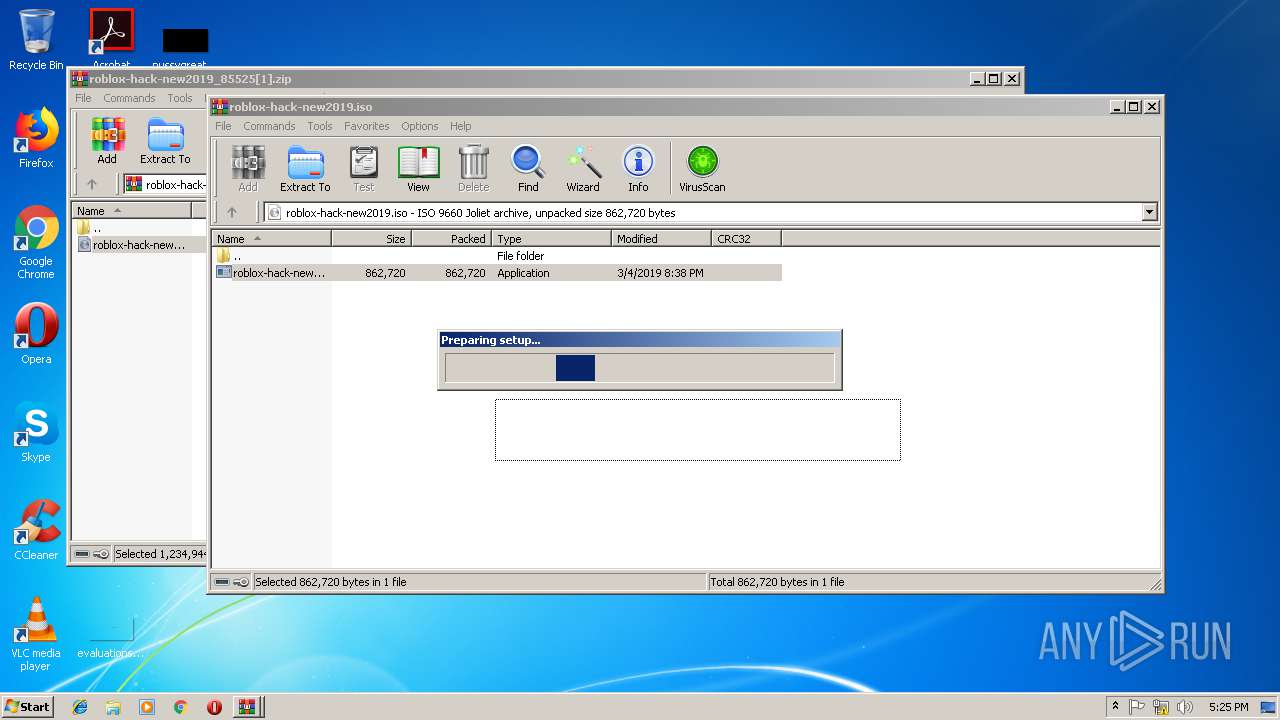Open the Find search tool

coord(528,168)
